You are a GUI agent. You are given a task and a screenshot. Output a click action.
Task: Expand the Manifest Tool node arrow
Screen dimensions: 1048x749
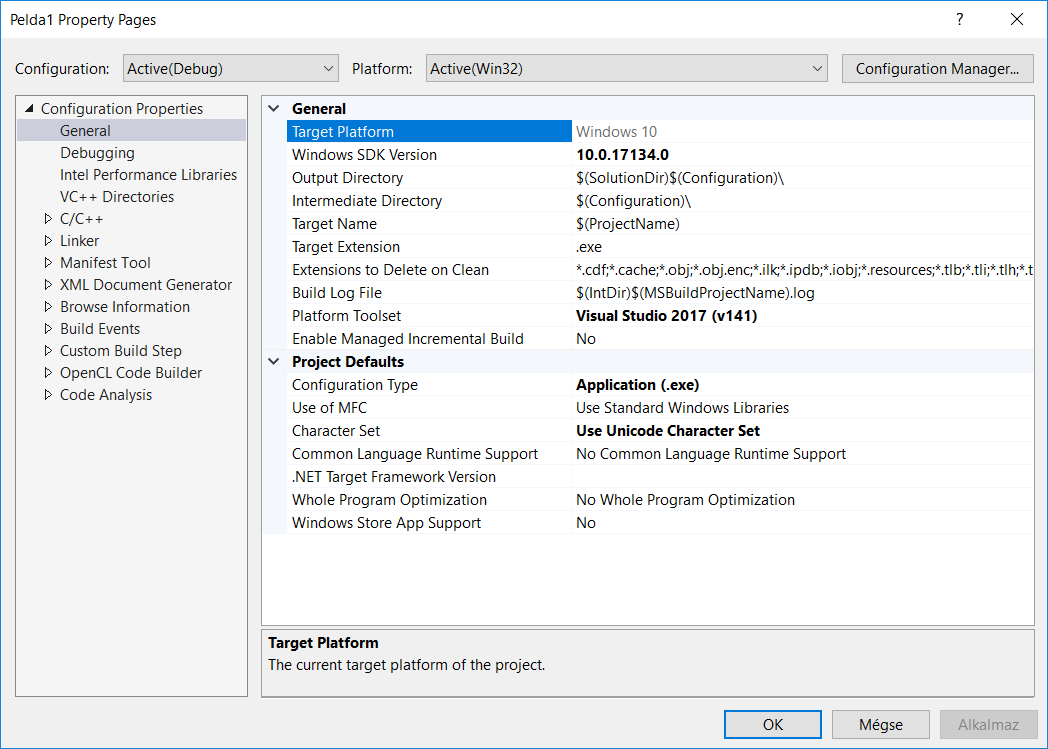point(48,263)
